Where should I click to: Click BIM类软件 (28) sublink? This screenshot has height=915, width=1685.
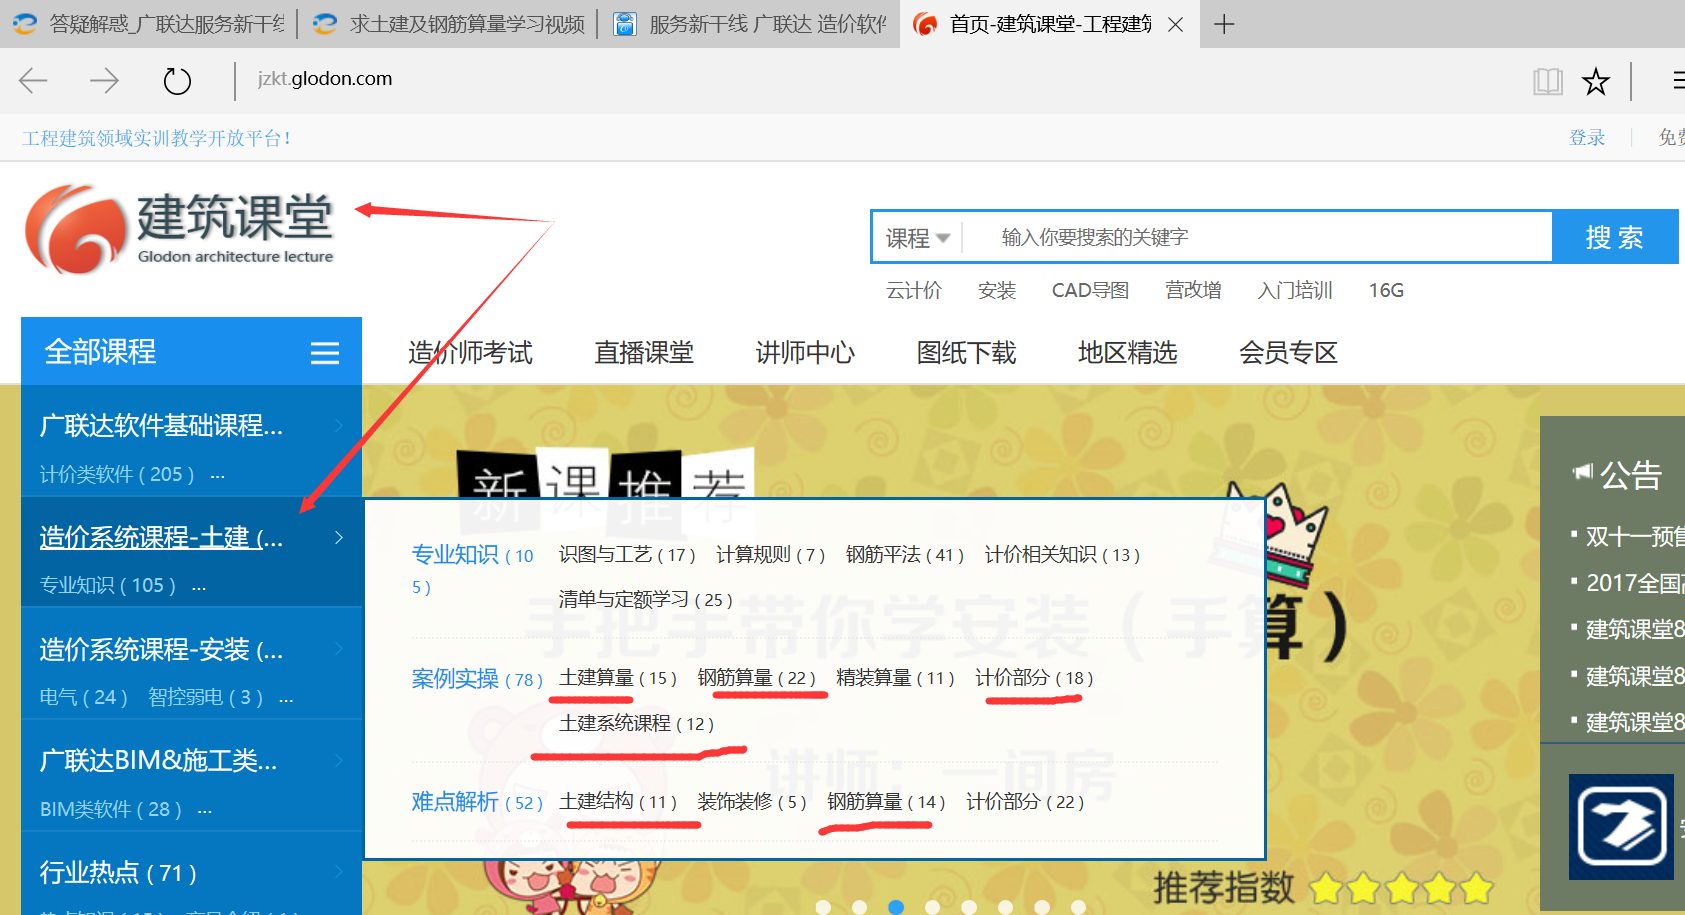110,809
